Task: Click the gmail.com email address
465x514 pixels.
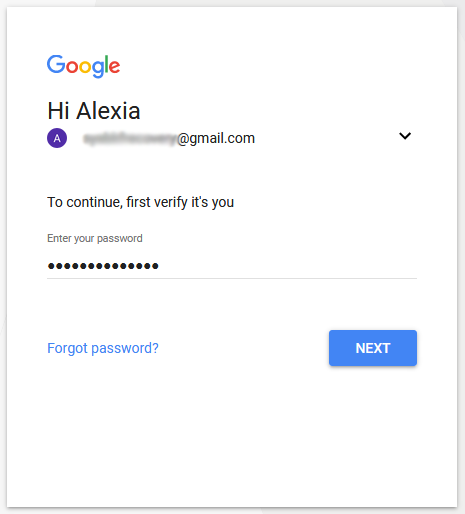Action: pyautogui.click(x=169, y=138)
